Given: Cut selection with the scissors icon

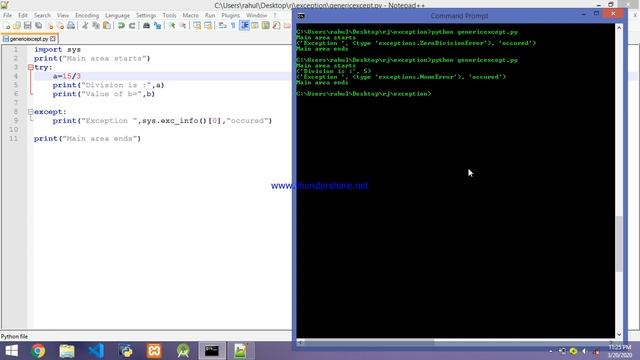Looking at the screenshot, I should point(85,26).
